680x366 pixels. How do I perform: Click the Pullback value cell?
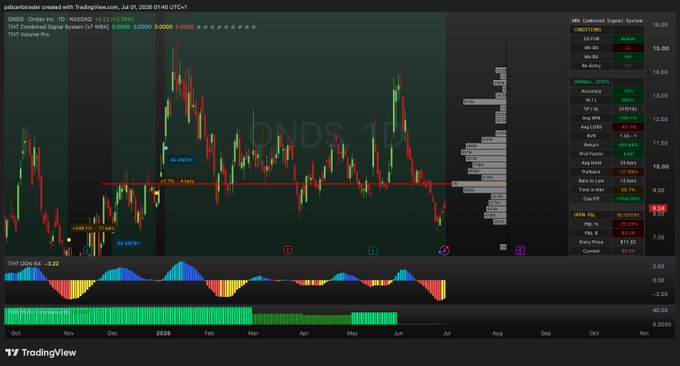click(628, 172)
